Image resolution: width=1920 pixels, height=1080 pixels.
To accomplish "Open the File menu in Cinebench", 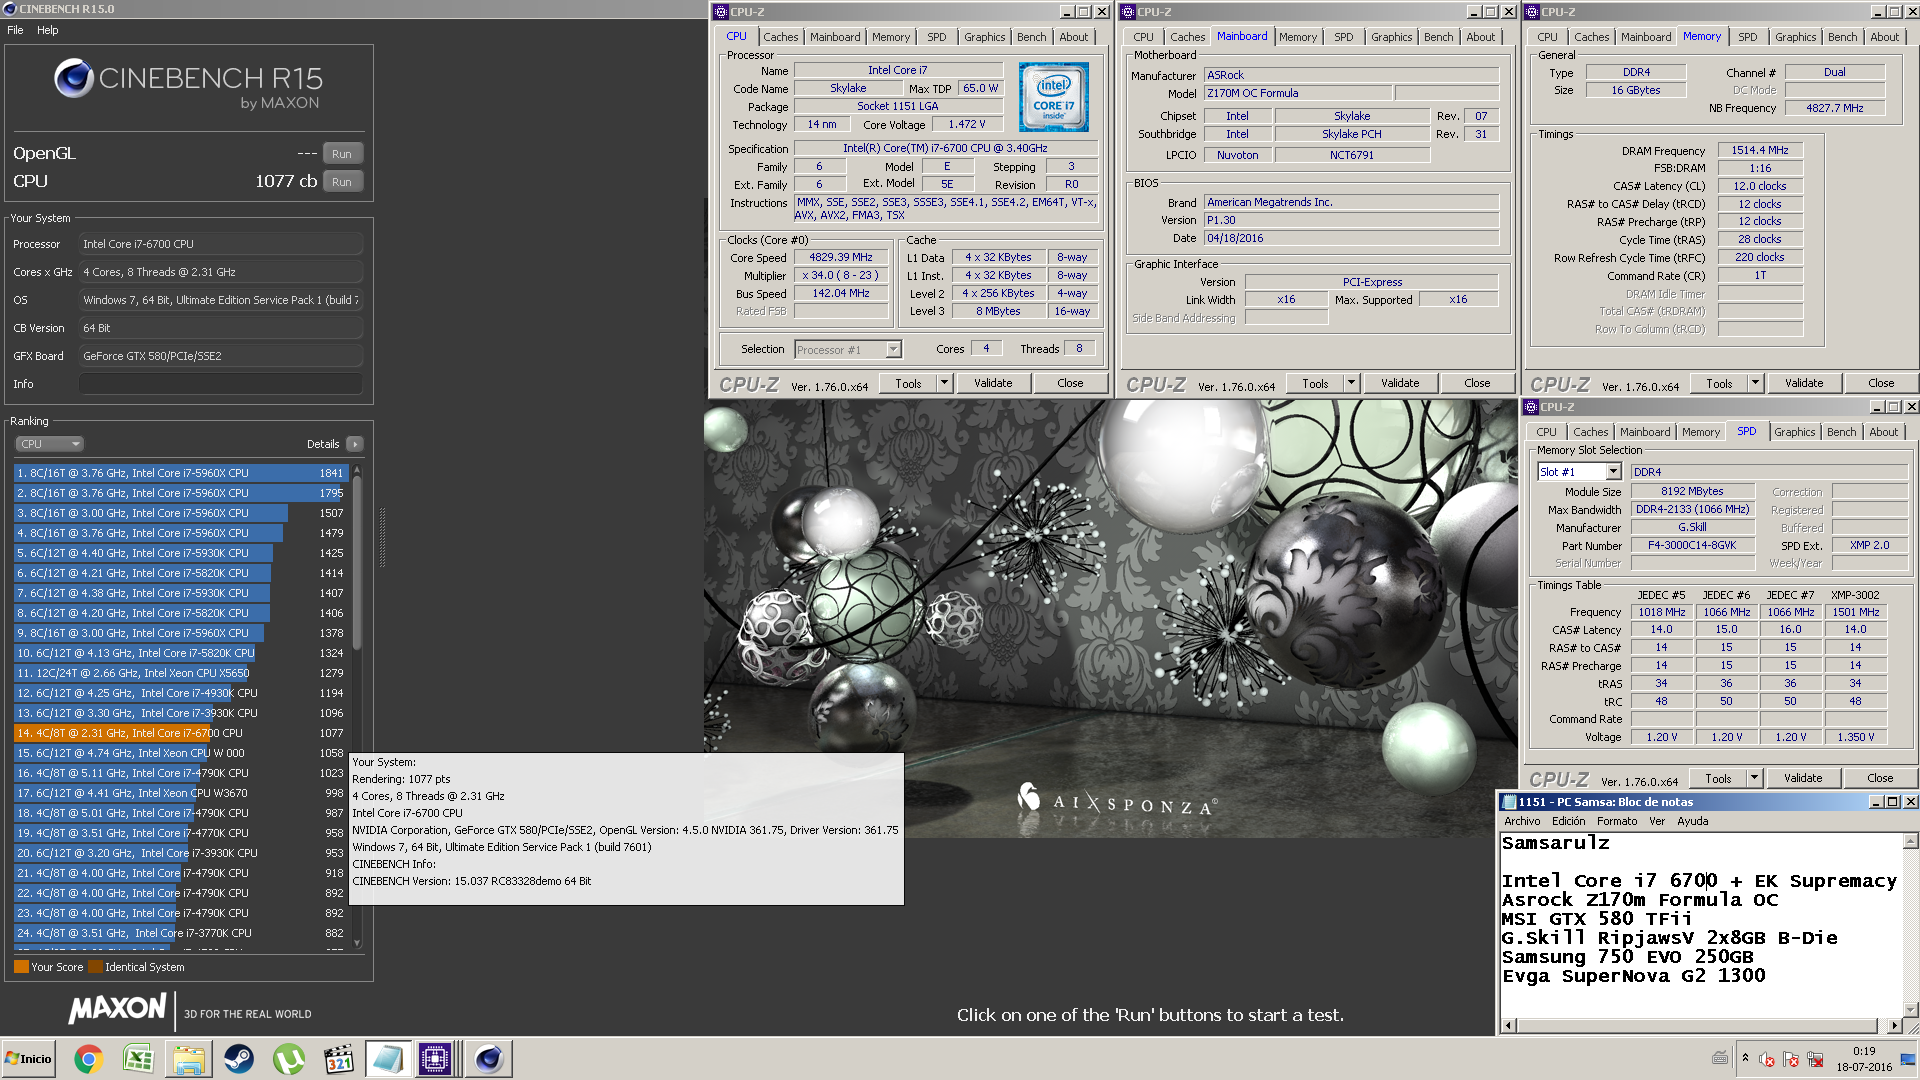I will (15, 30).
